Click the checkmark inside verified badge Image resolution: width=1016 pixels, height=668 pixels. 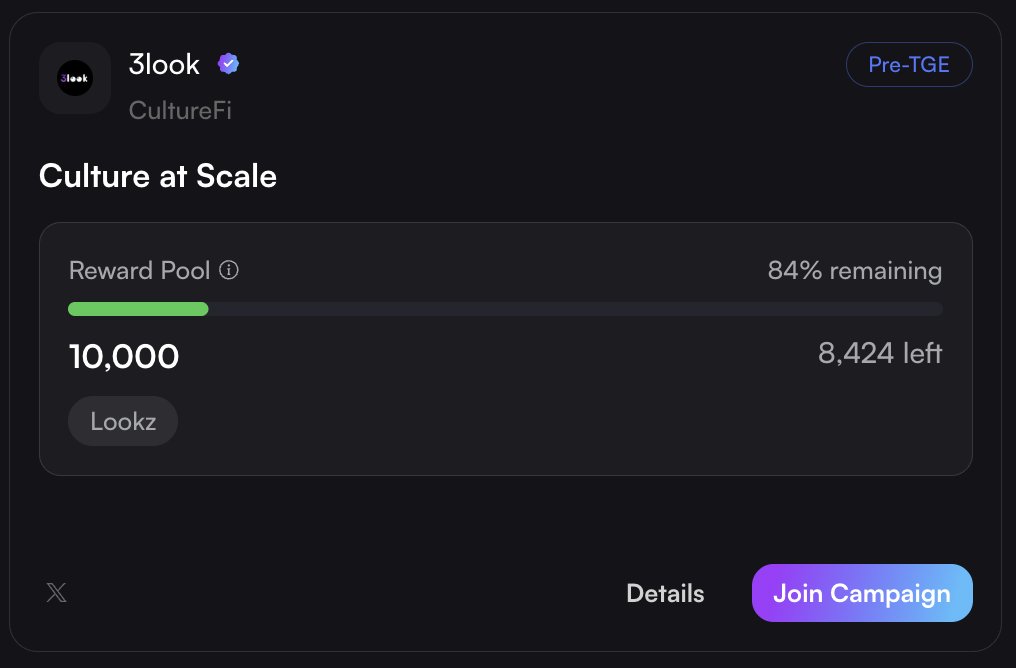coord(228,63)
